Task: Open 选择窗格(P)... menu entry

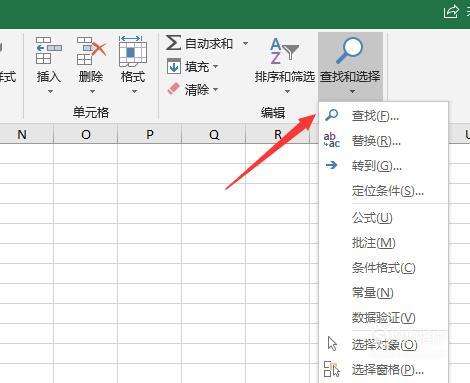Action: pos(384,369)
